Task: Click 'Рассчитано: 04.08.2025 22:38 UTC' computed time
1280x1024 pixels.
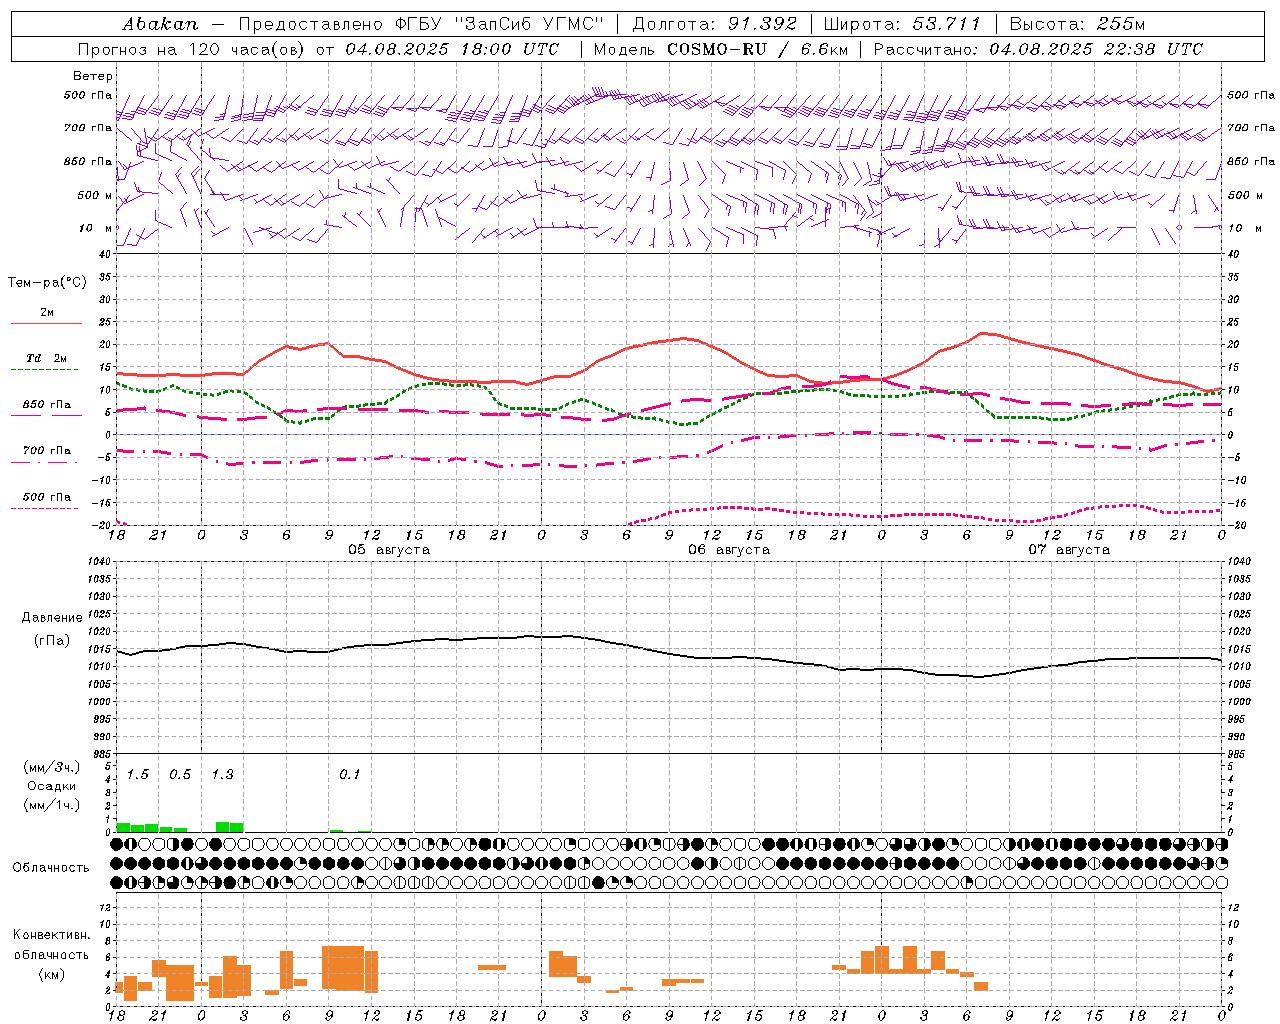Action: (x=1038, y=49)
